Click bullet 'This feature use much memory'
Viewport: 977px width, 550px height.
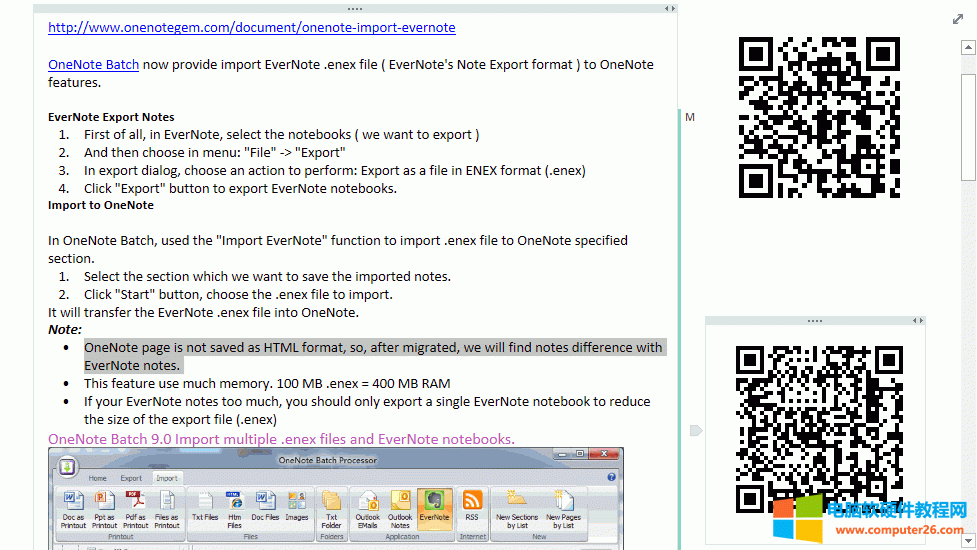point(267,384)
